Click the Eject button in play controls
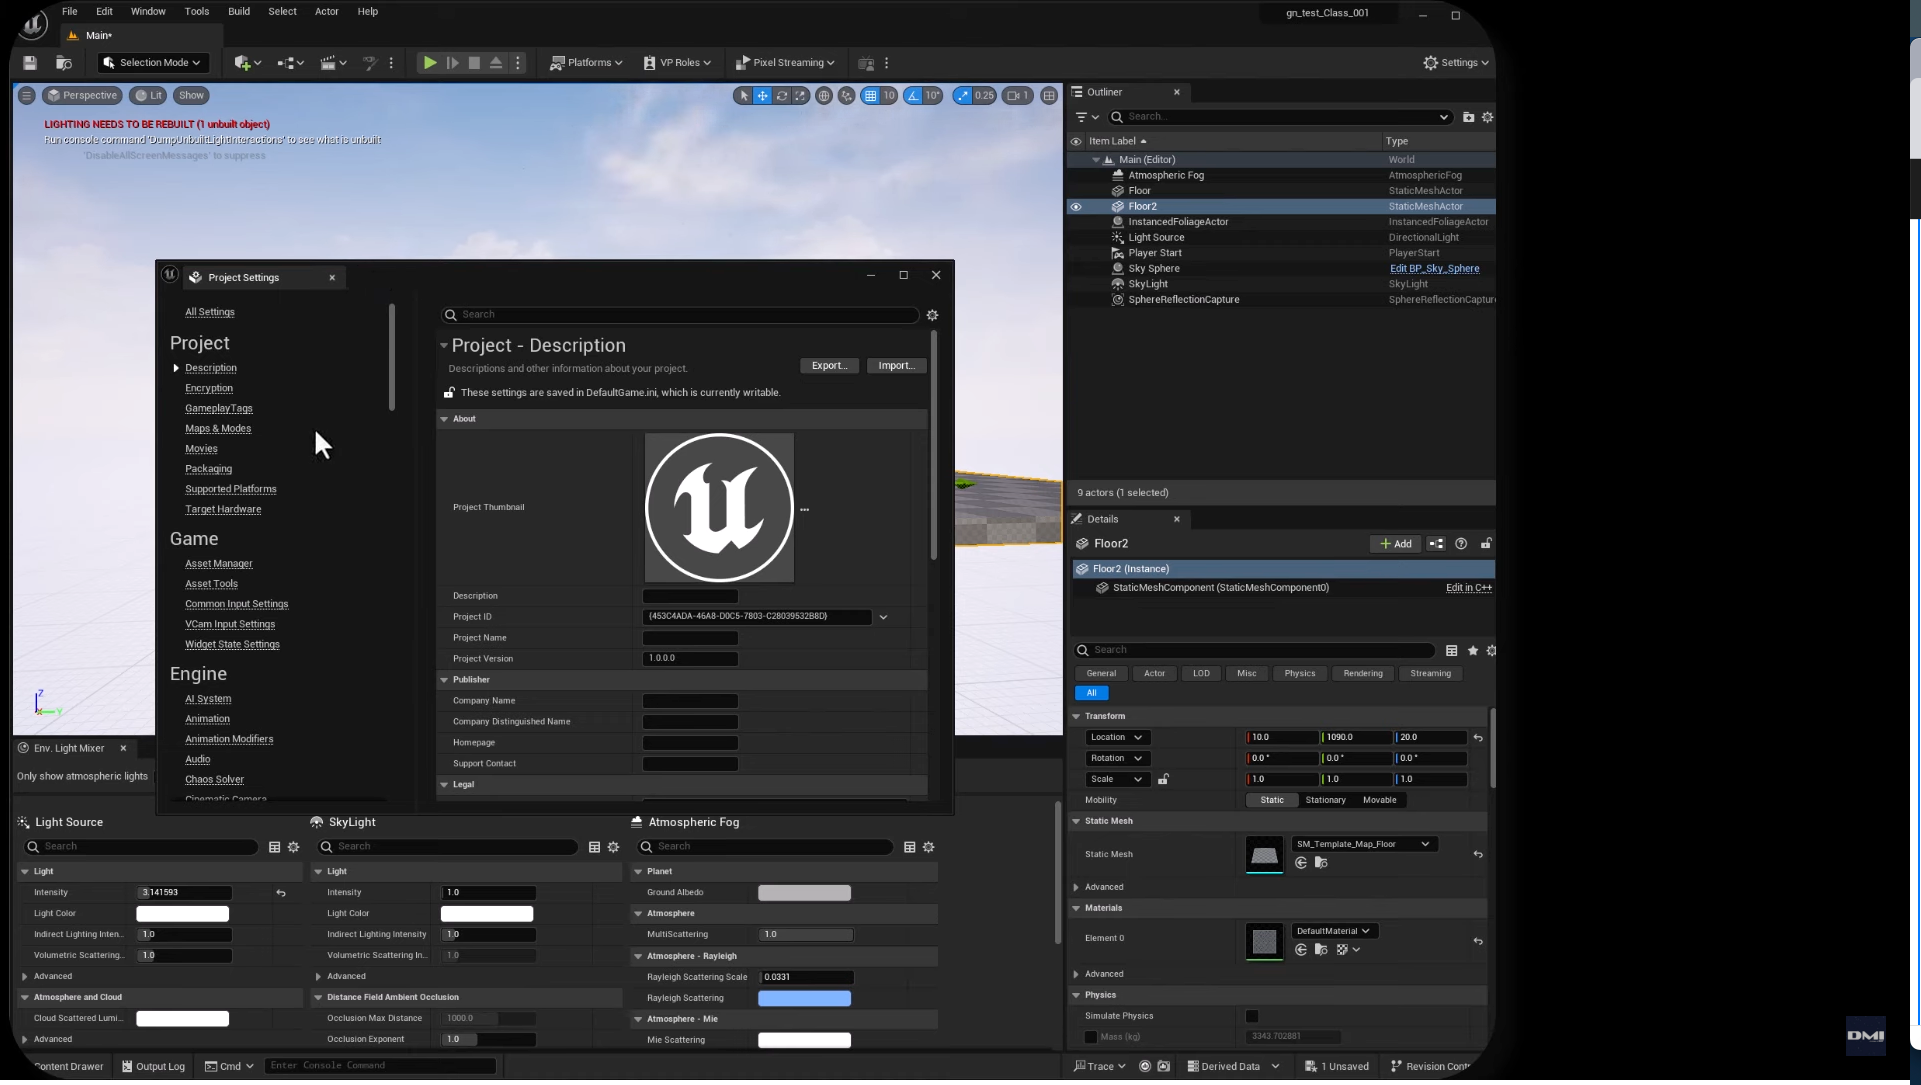1921x1085 pixels. [496, 63]
